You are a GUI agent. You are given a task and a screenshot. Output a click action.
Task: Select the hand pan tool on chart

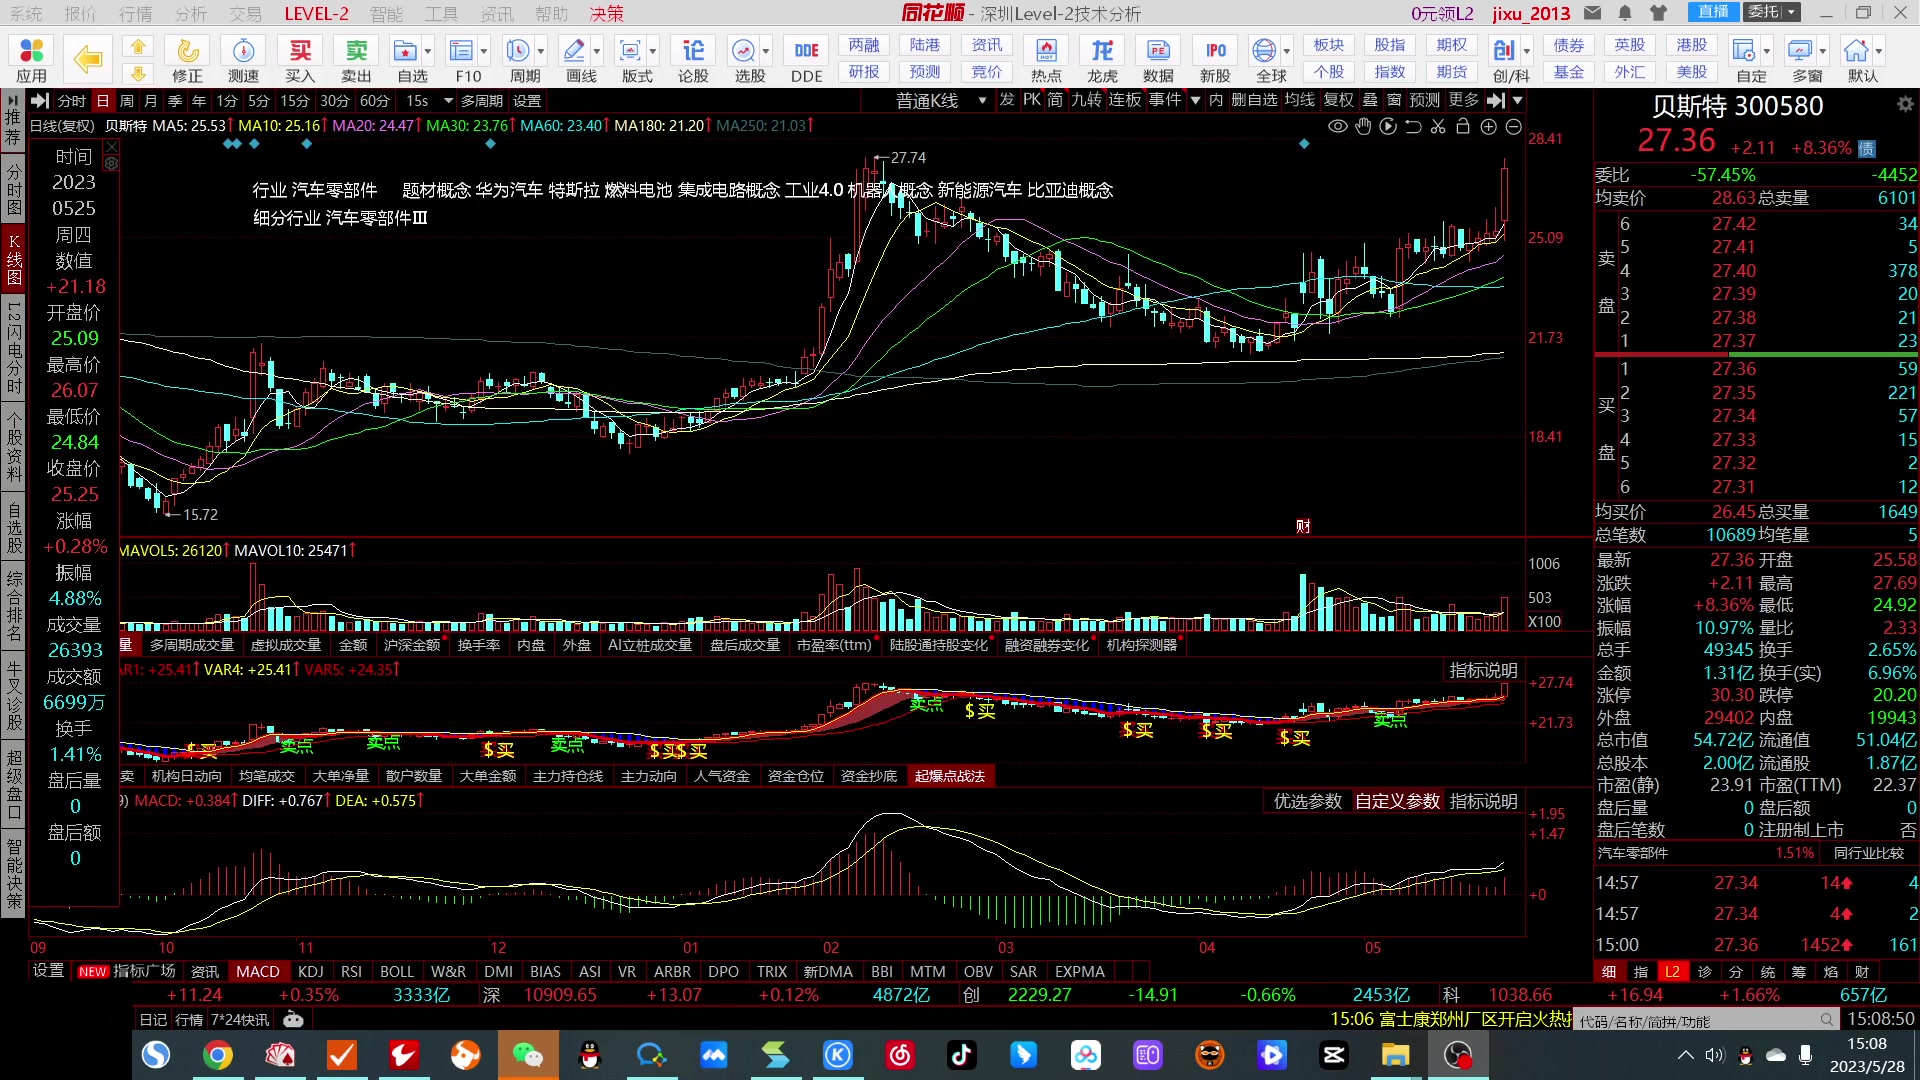pyautogui.click(x=1363, y=127)
